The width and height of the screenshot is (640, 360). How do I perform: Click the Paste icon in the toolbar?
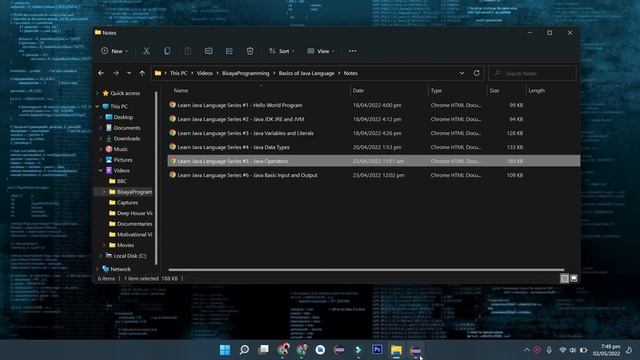tap(188, 51)
